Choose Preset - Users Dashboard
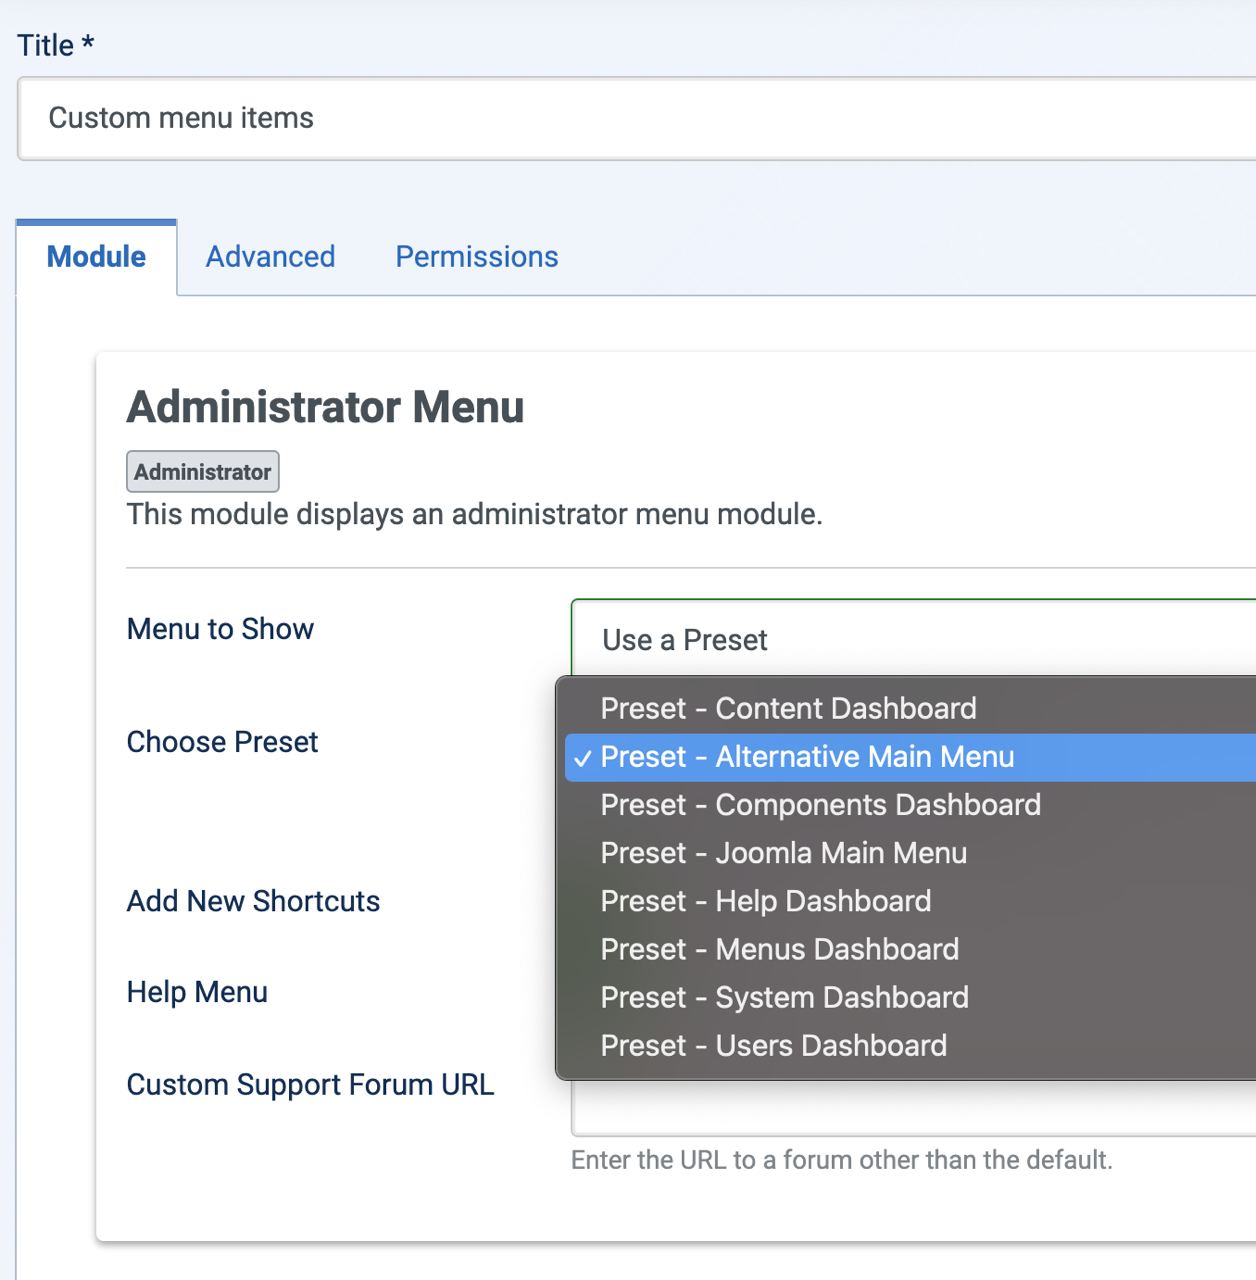This screenshot has width=1256, height=1280. coord(773,1045)
